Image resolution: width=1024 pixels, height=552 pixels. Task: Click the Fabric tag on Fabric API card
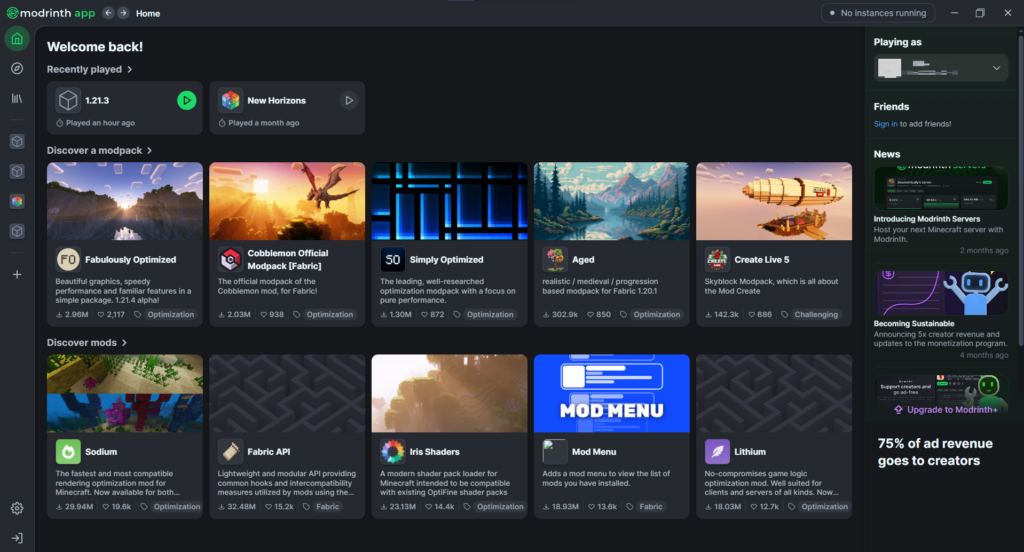(x=327, y=506)
